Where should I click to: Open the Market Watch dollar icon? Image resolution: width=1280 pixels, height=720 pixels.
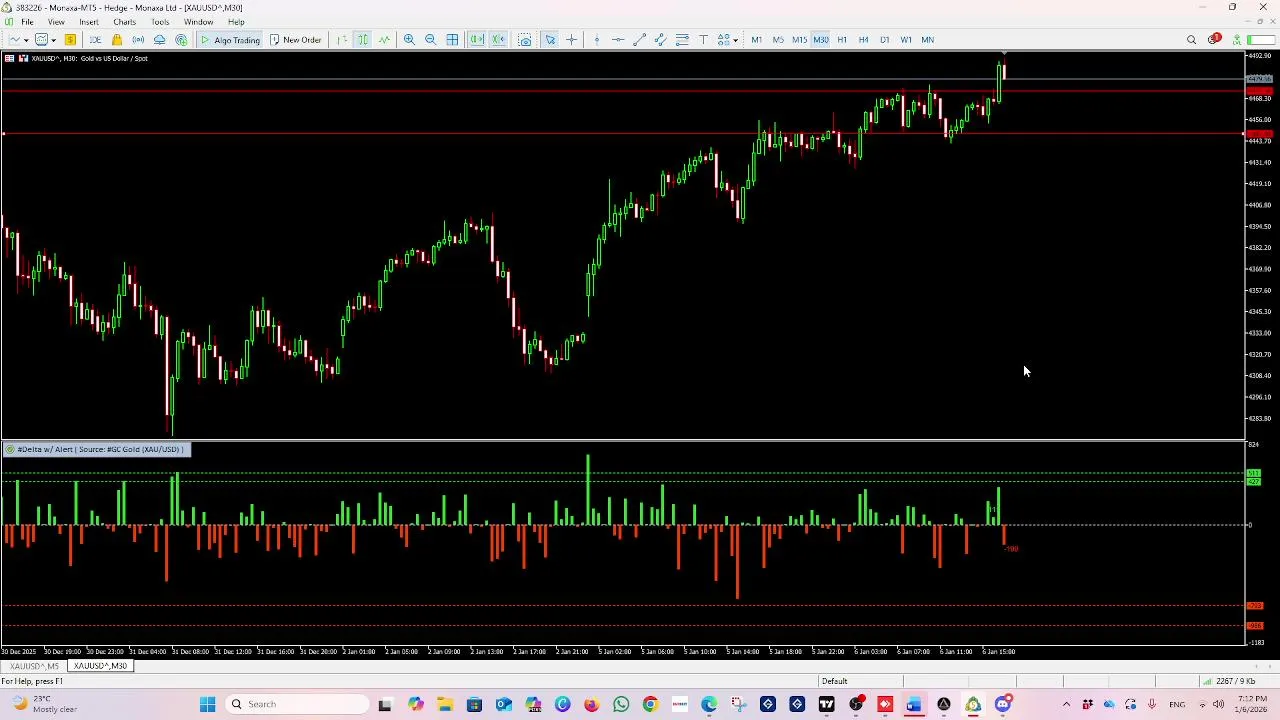click(70, 40)
